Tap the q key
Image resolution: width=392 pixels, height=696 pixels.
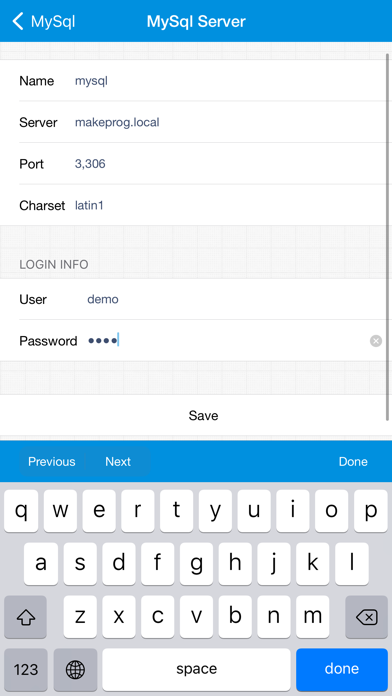point(21,511)
